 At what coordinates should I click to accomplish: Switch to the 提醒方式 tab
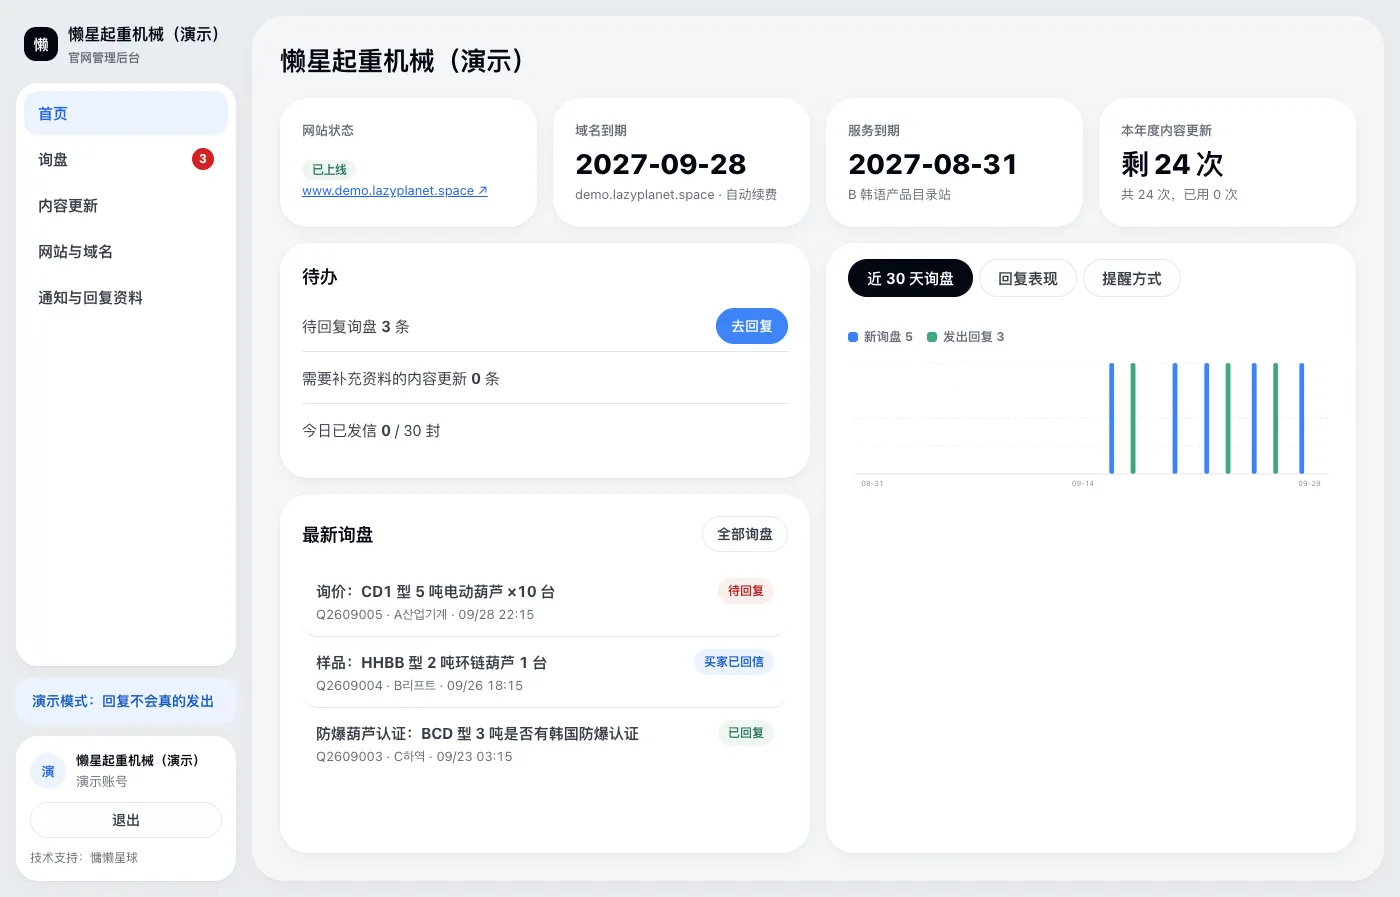point(1132,278)
